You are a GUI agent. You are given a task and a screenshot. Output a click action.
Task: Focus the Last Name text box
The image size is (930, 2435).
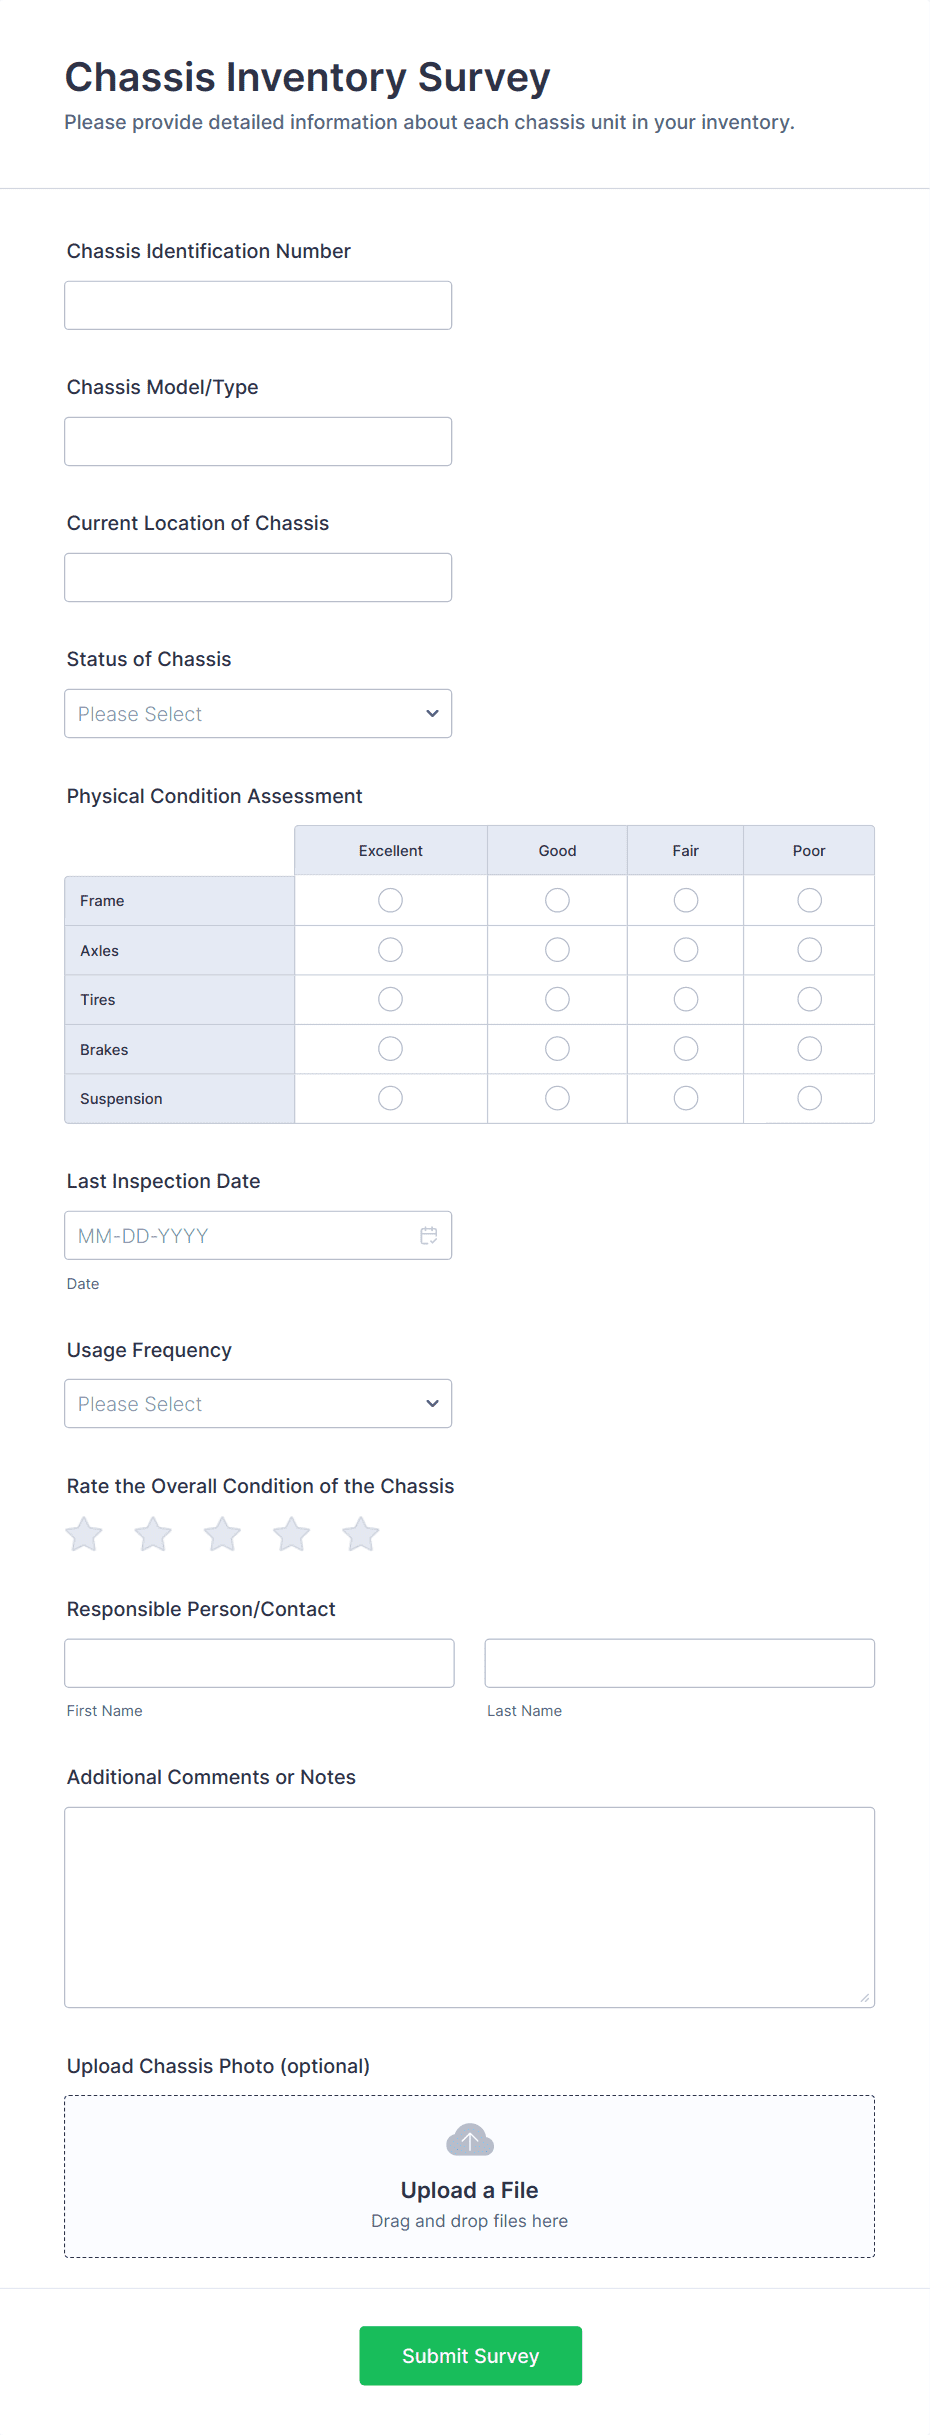[x=679, y=1663]
